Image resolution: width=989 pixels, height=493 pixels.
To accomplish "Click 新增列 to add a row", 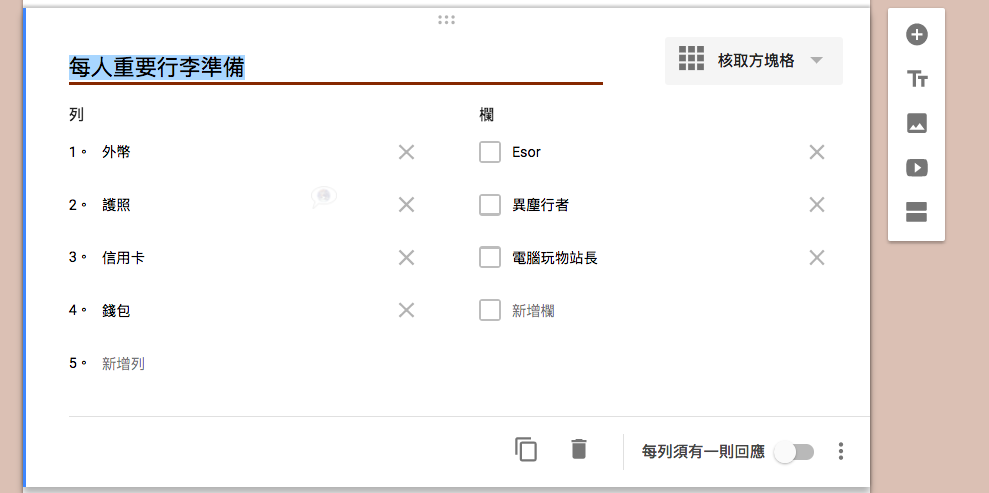I will tap(124, 364).
